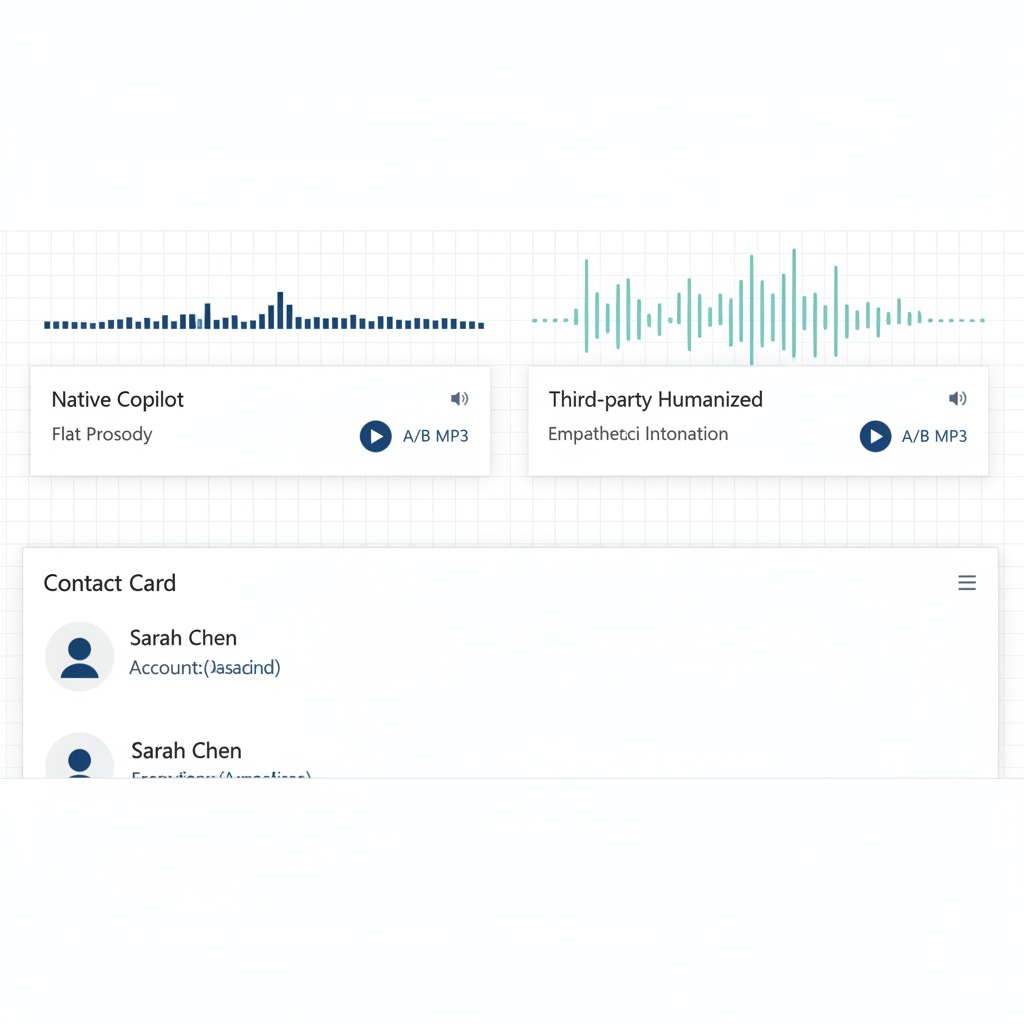Open the Contact Card hamburger menu

tap(967, 583)
